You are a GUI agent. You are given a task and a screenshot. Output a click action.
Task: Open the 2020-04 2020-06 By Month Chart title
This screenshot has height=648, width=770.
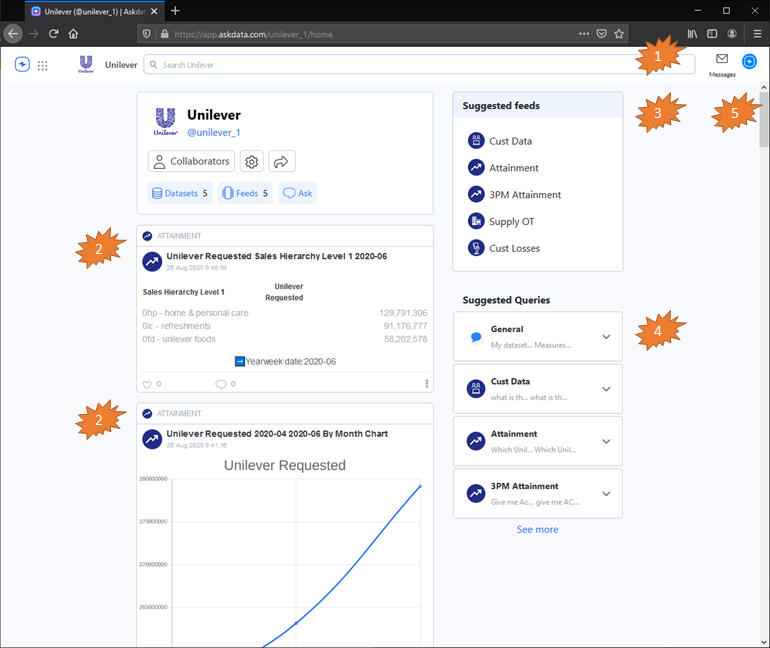(x=277, y=434)
